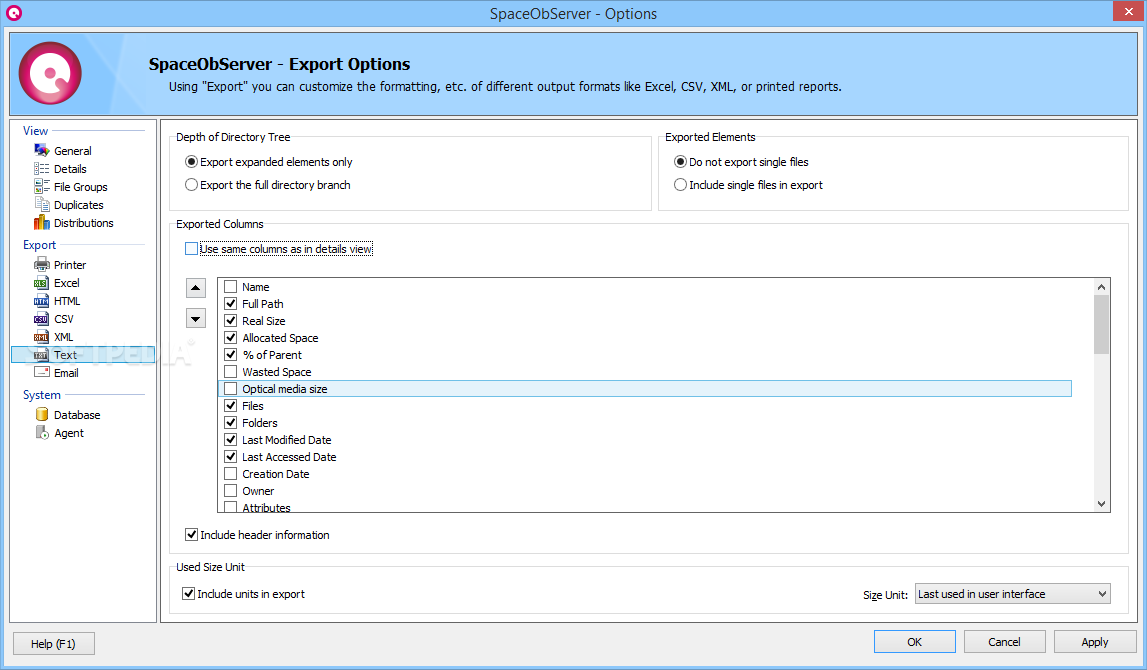Open the Duplicates options page

tap(78, 205)
